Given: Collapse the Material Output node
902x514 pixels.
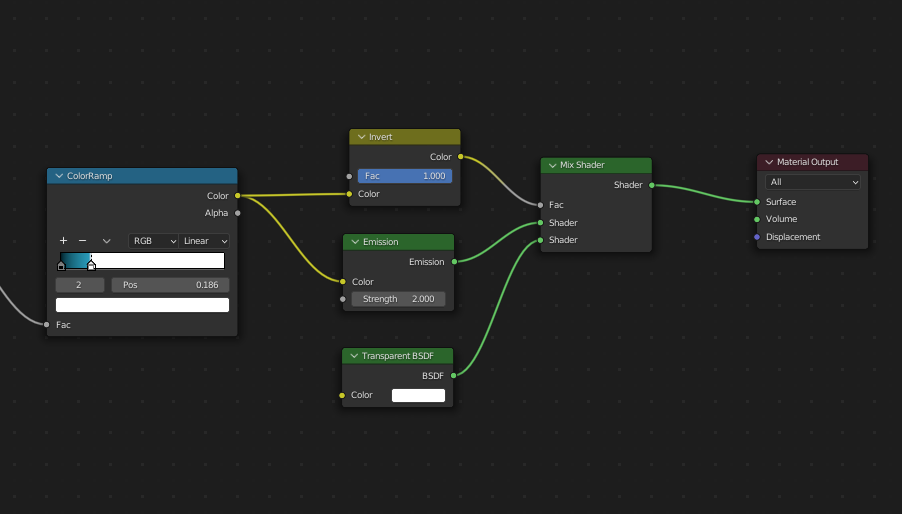Looking at the screenshot, I should pos(769,162).
